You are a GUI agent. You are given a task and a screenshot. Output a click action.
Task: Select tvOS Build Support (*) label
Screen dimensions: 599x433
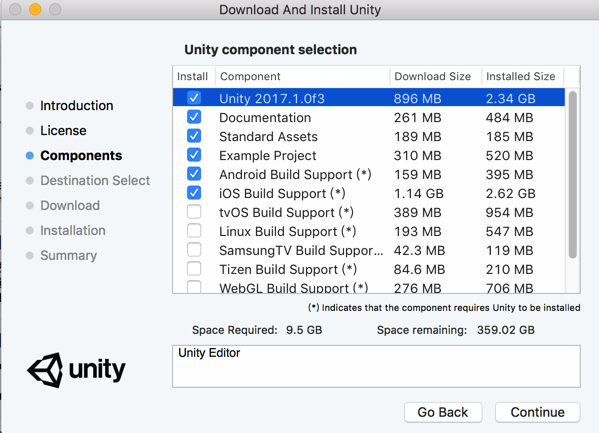(x=287, y=212)
